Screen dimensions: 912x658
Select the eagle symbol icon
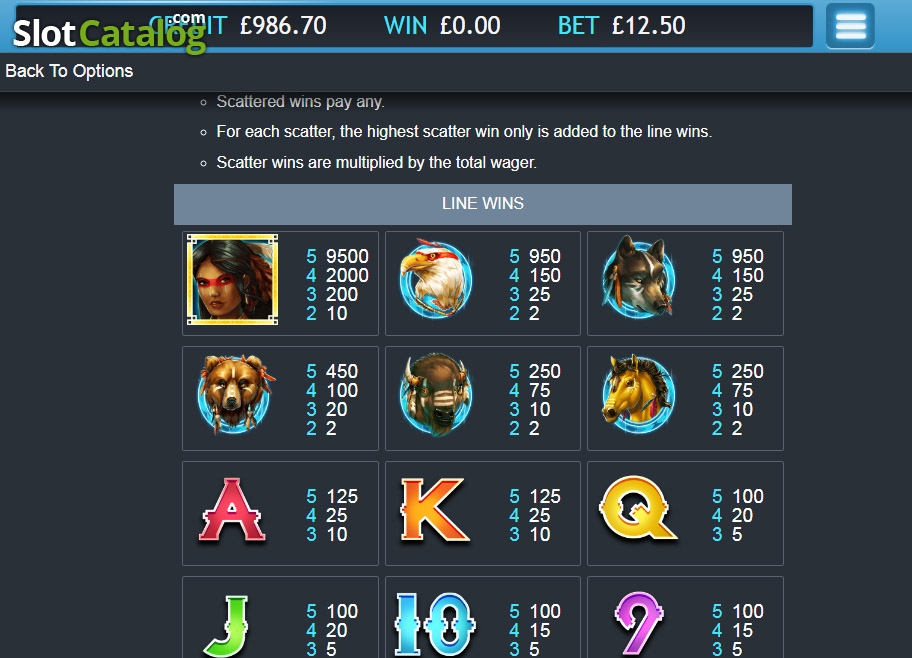436,279
